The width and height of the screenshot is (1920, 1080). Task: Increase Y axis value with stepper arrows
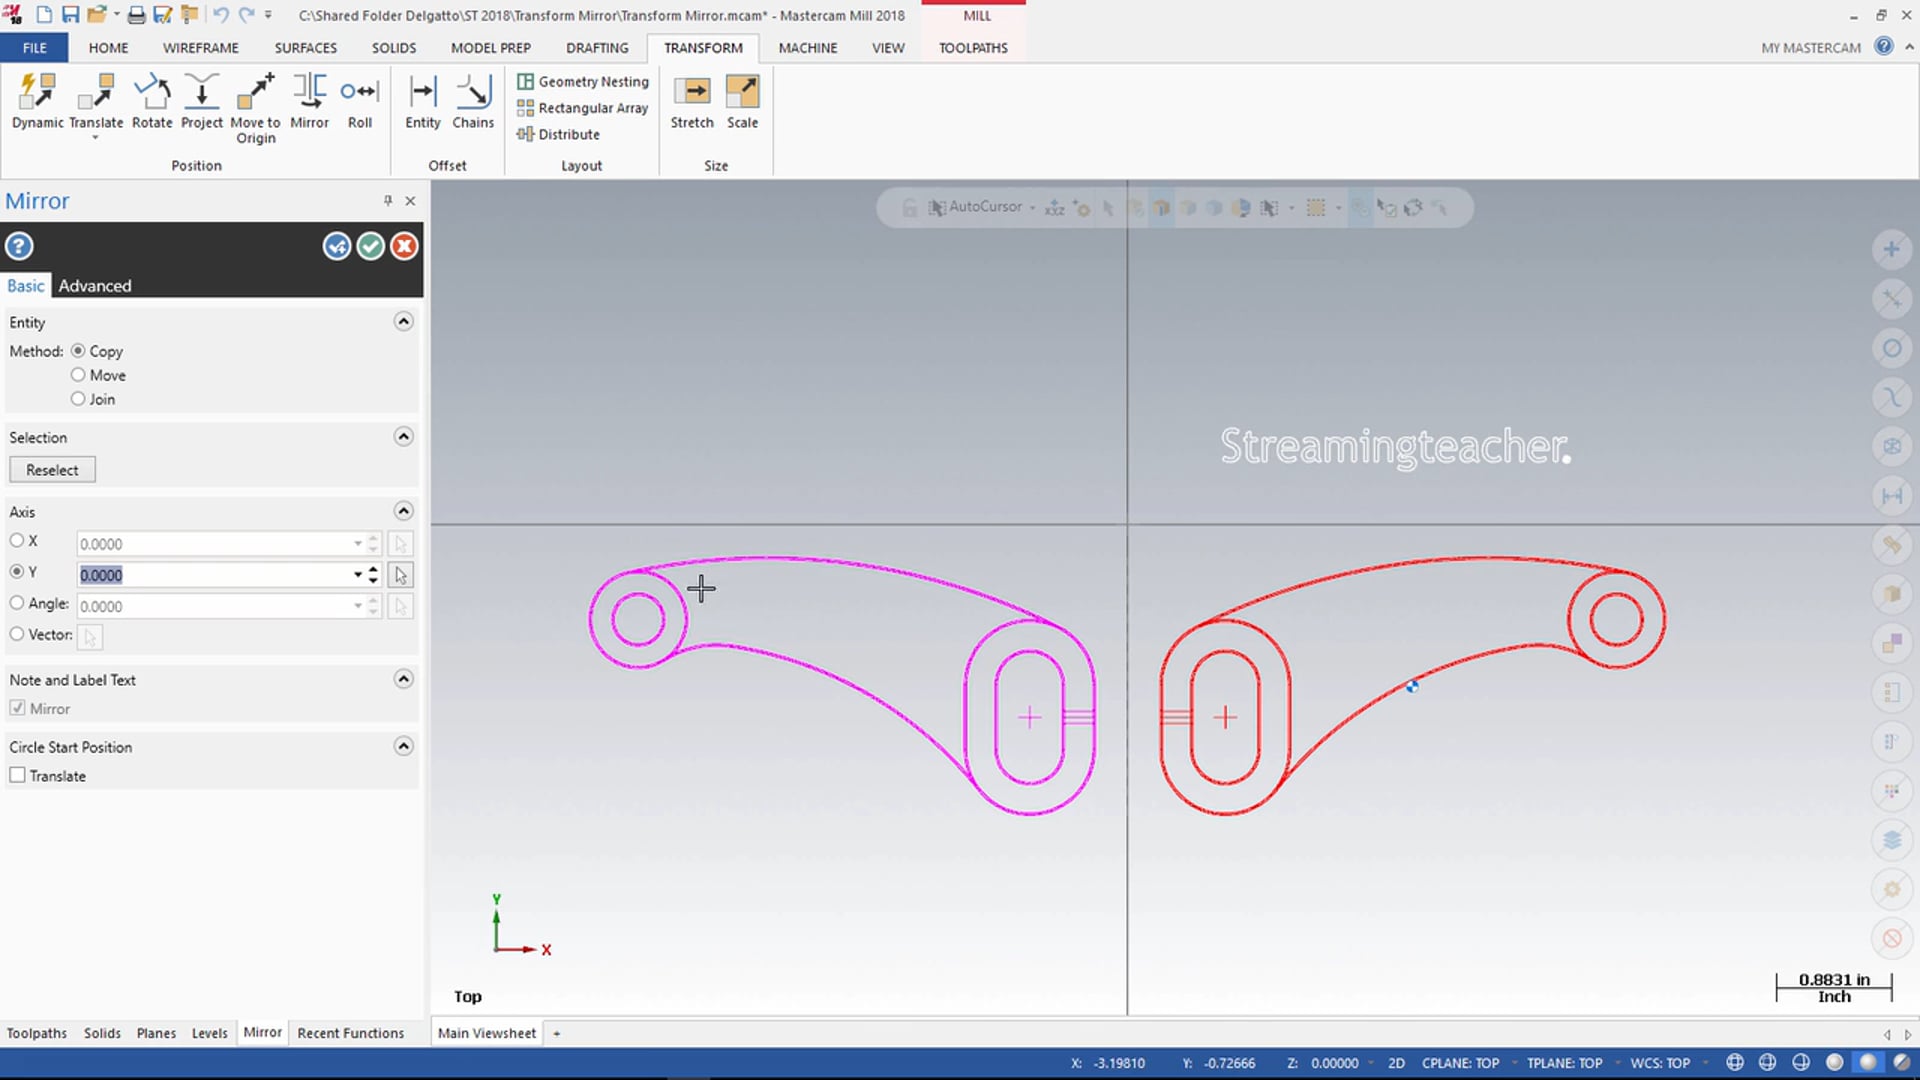point(373,570)
